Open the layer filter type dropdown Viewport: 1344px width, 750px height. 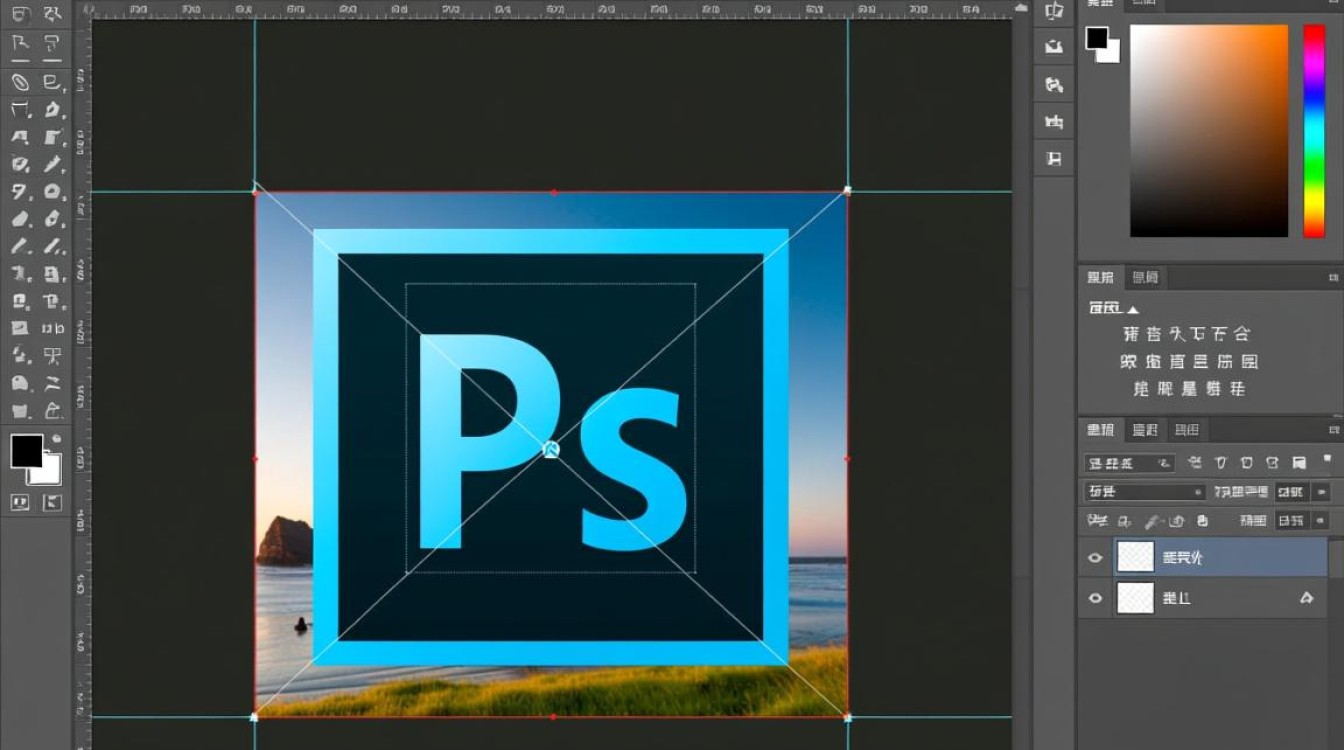(1130, 463)
